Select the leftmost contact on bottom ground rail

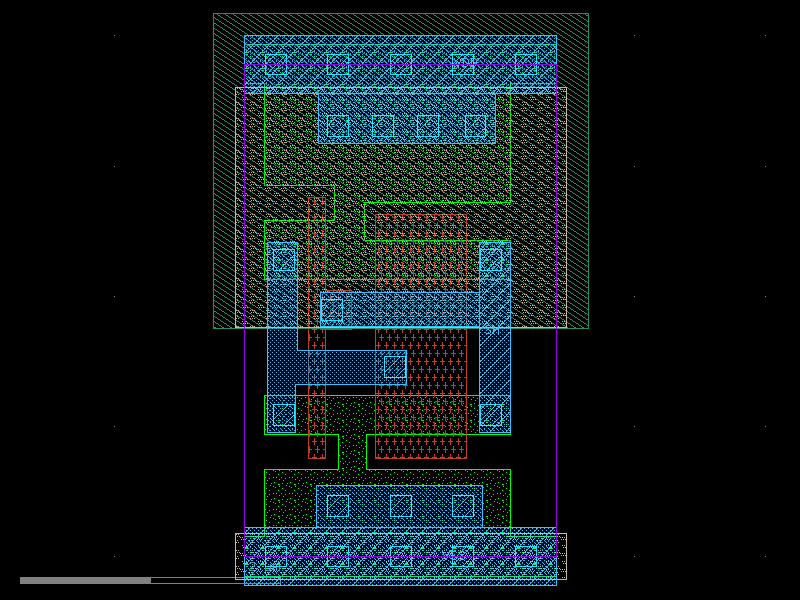tap(276, 556)
